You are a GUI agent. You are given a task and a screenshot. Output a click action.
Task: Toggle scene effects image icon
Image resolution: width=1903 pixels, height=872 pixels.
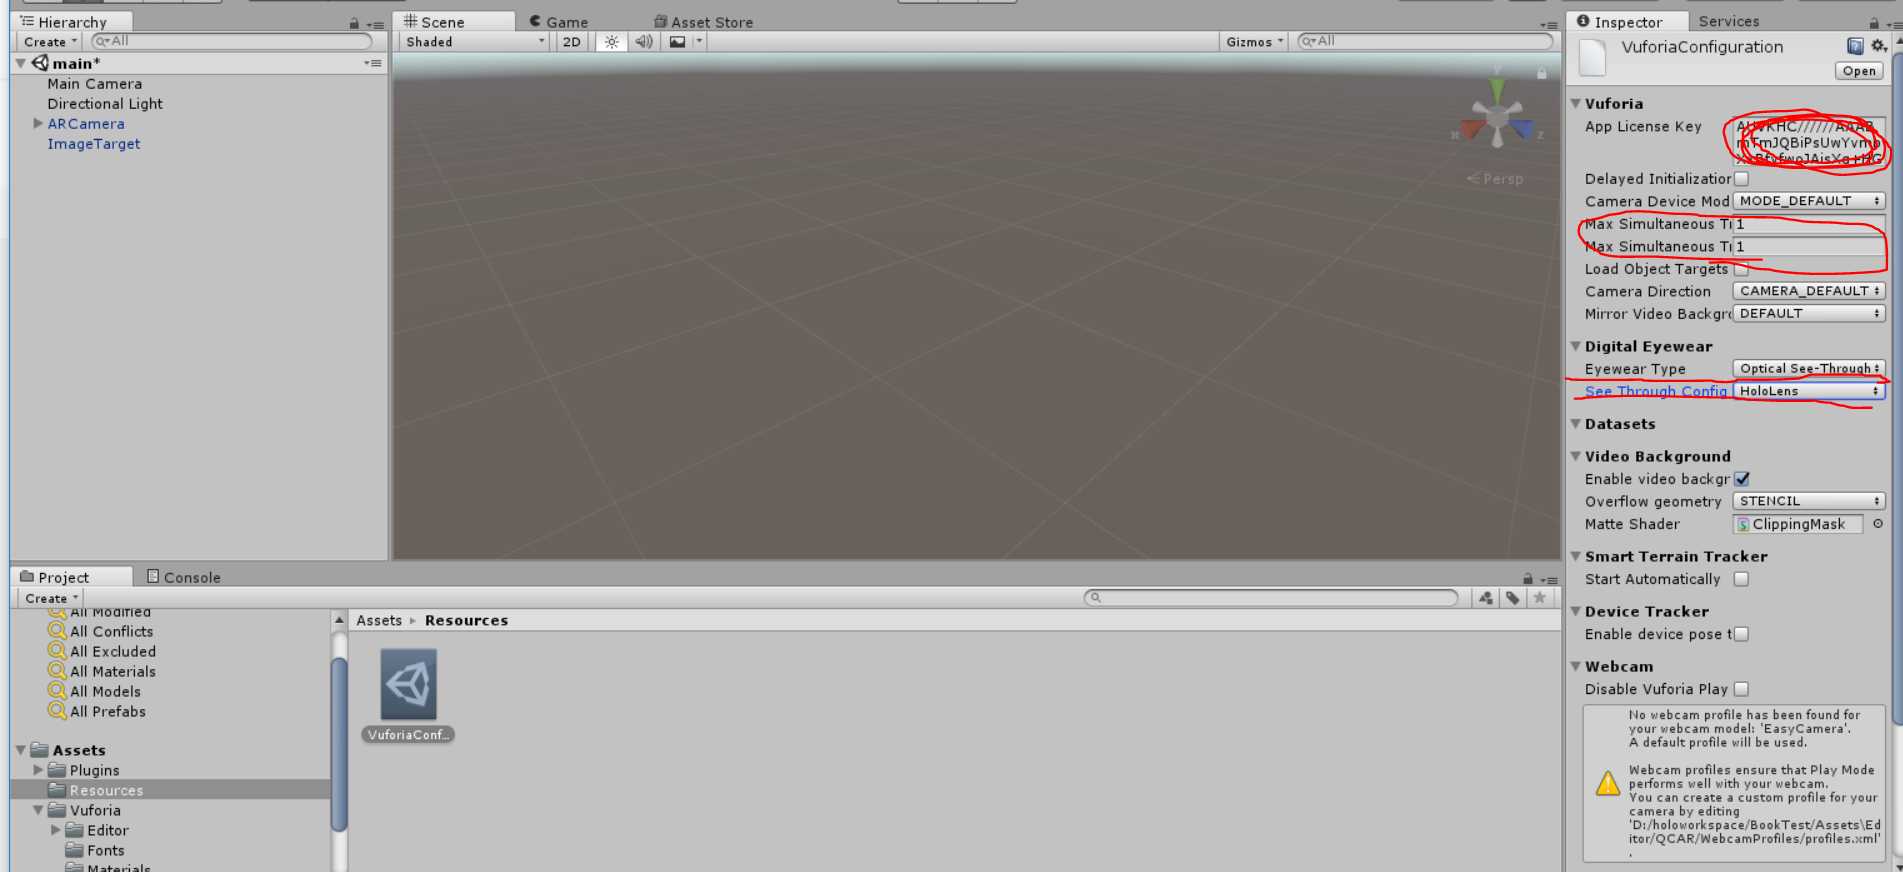coord(677,42)
